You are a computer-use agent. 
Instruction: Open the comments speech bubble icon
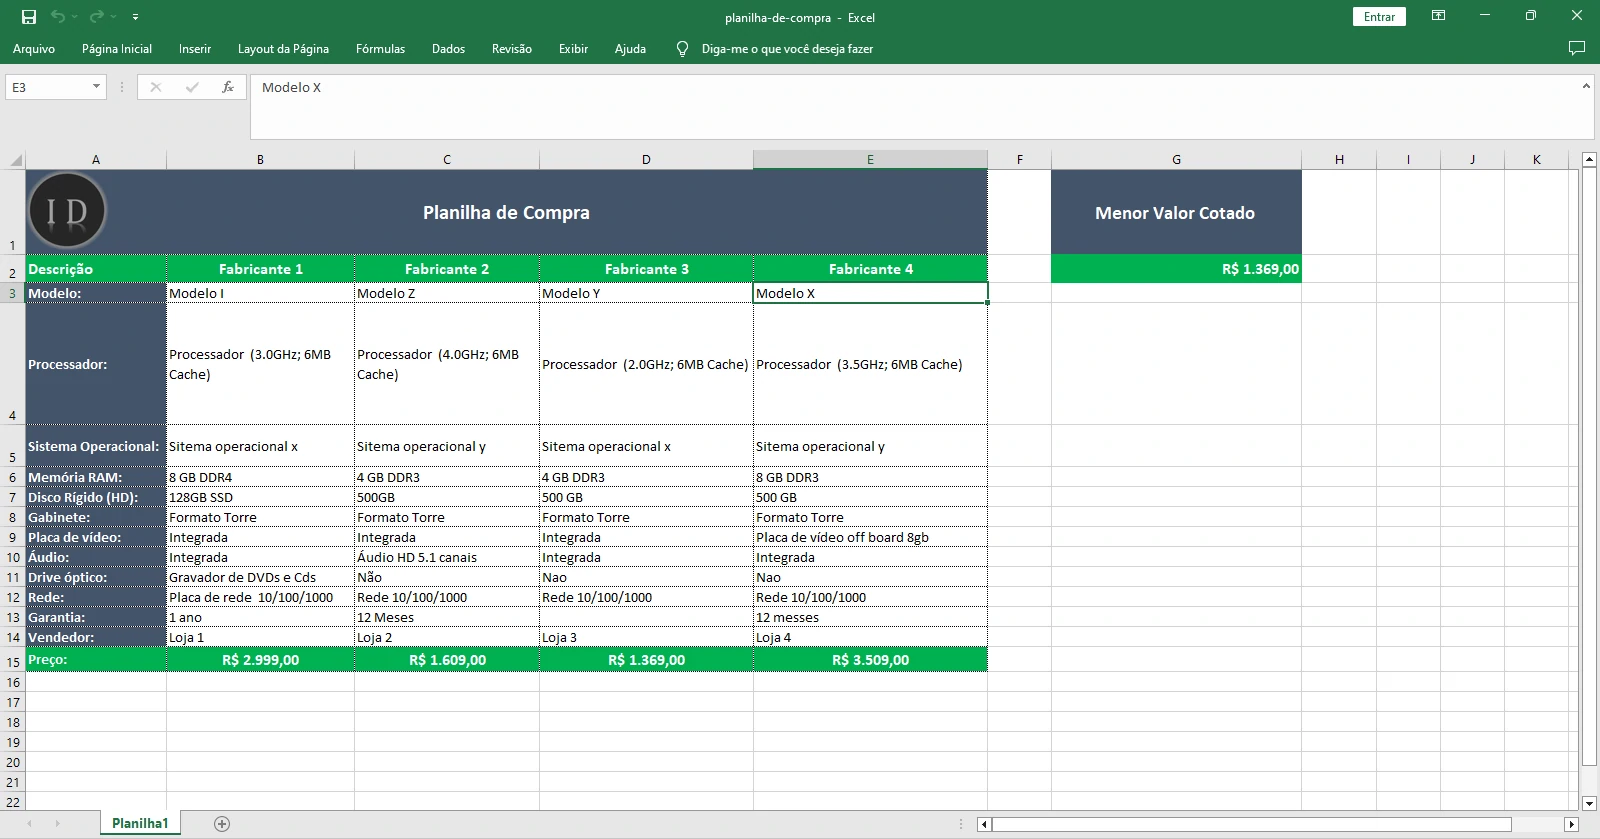point(1577,48)
